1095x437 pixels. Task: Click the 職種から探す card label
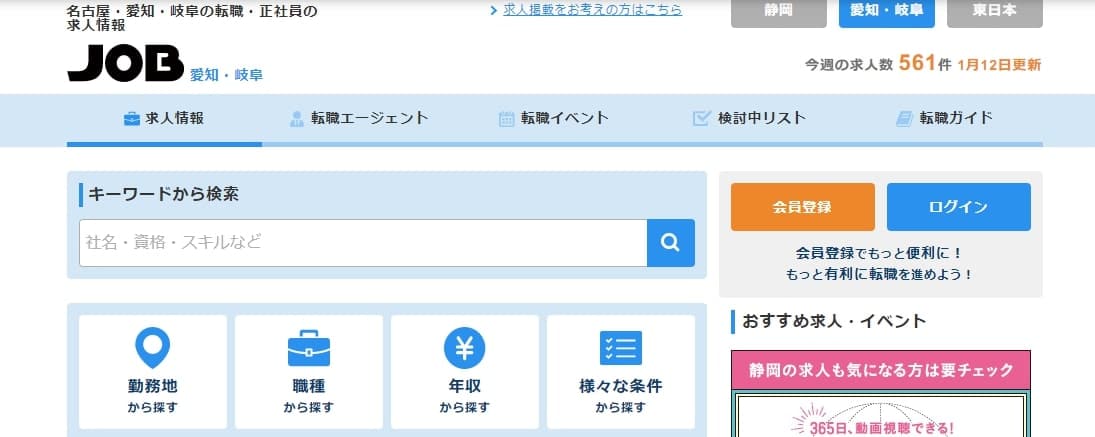click(309, 395)
